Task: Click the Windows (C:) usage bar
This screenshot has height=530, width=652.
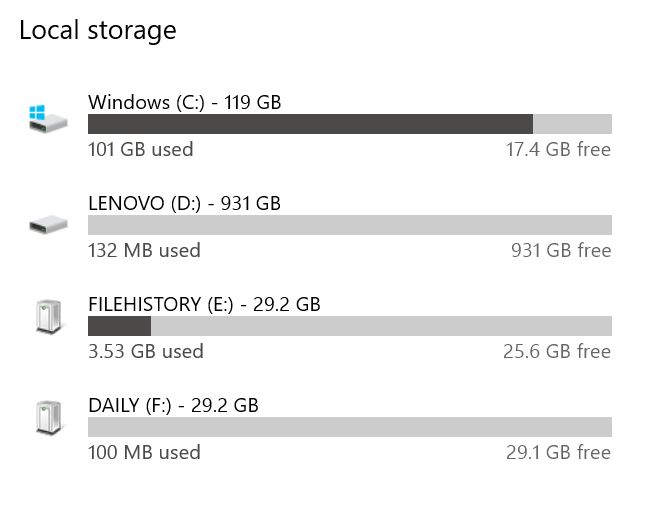Action: tap(349, 124)
